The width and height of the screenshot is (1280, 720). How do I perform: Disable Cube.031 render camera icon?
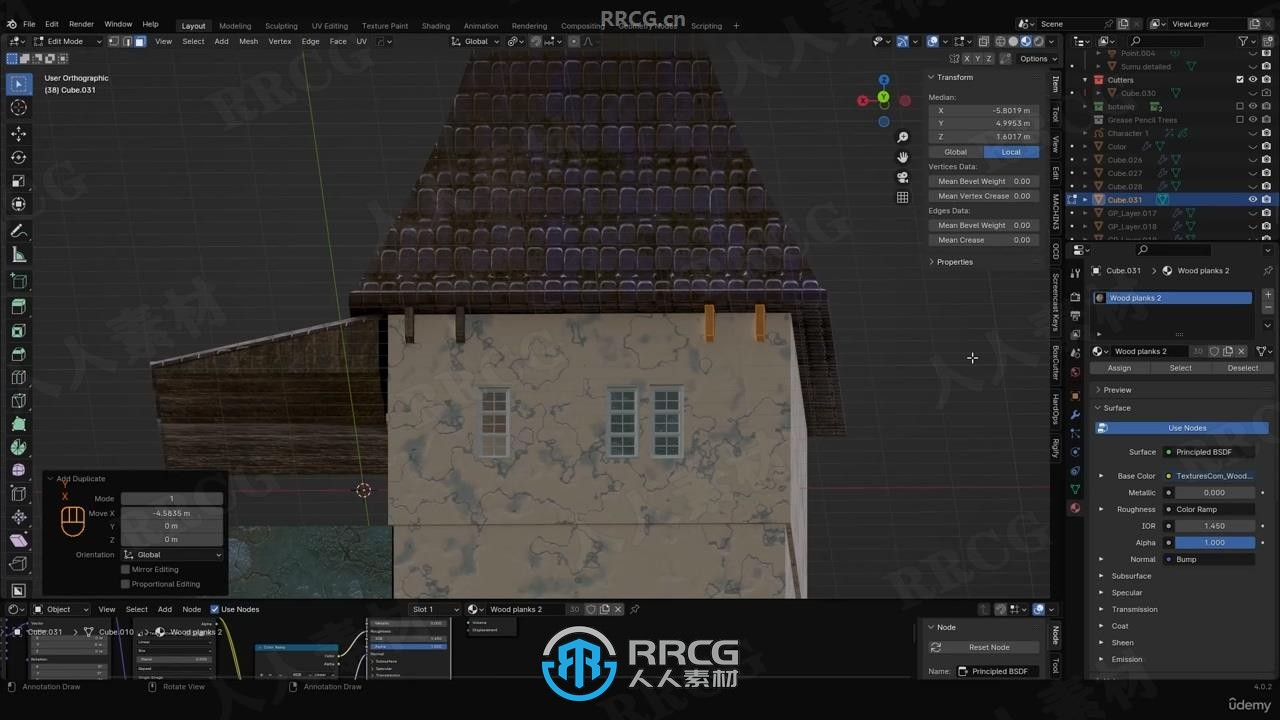(1266, 199)
